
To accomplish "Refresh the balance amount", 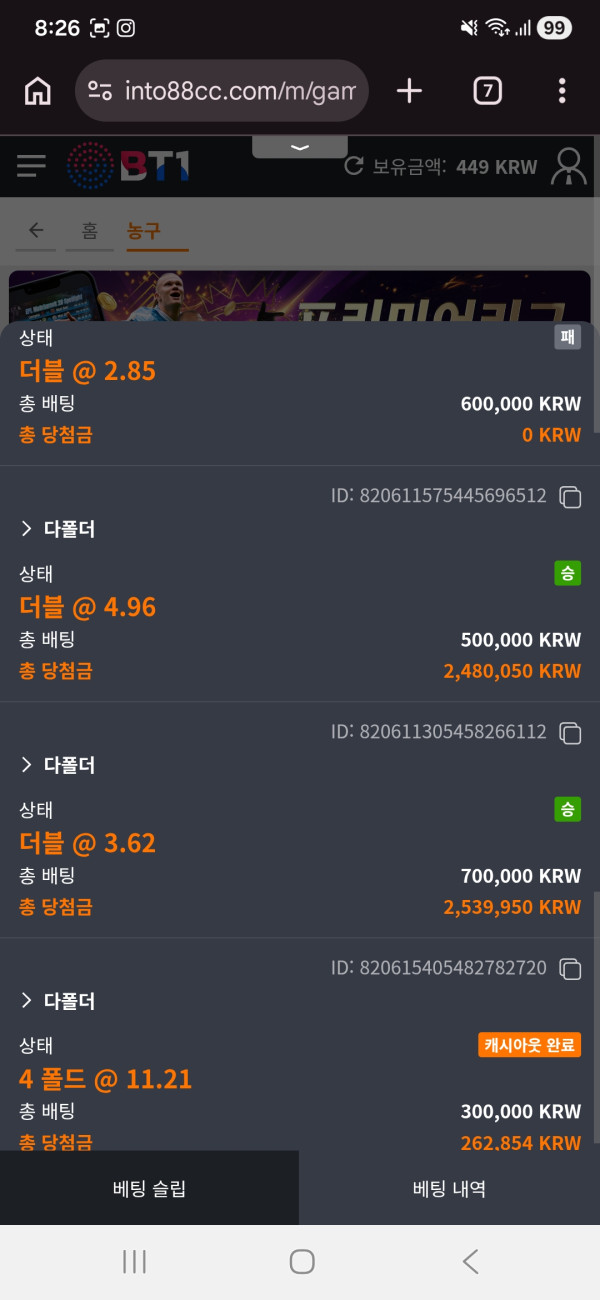I will 353,166.
